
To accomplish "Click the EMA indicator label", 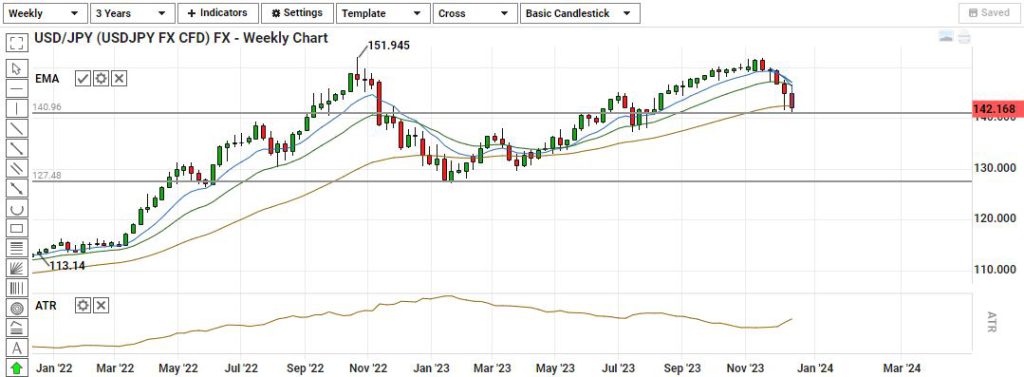I will (48, 79).
